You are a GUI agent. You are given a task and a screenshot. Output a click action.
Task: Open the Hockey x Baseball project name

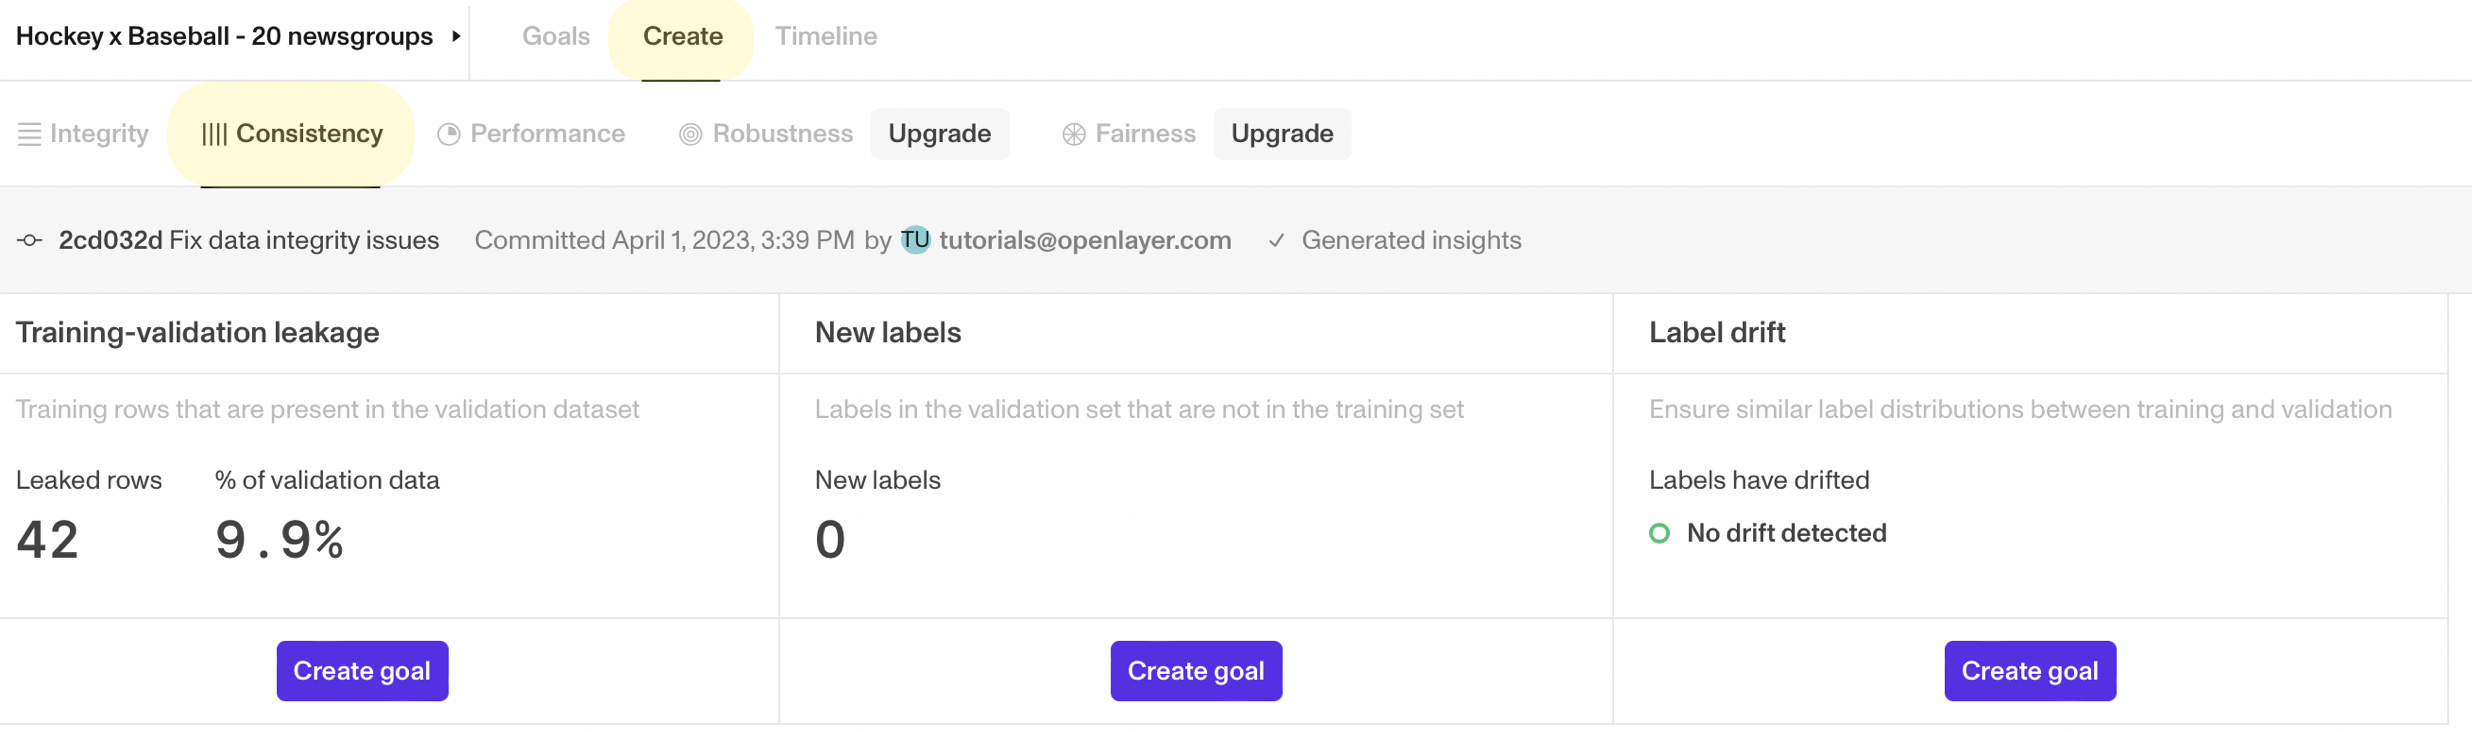pyautogui.click(x=224, y=36)
